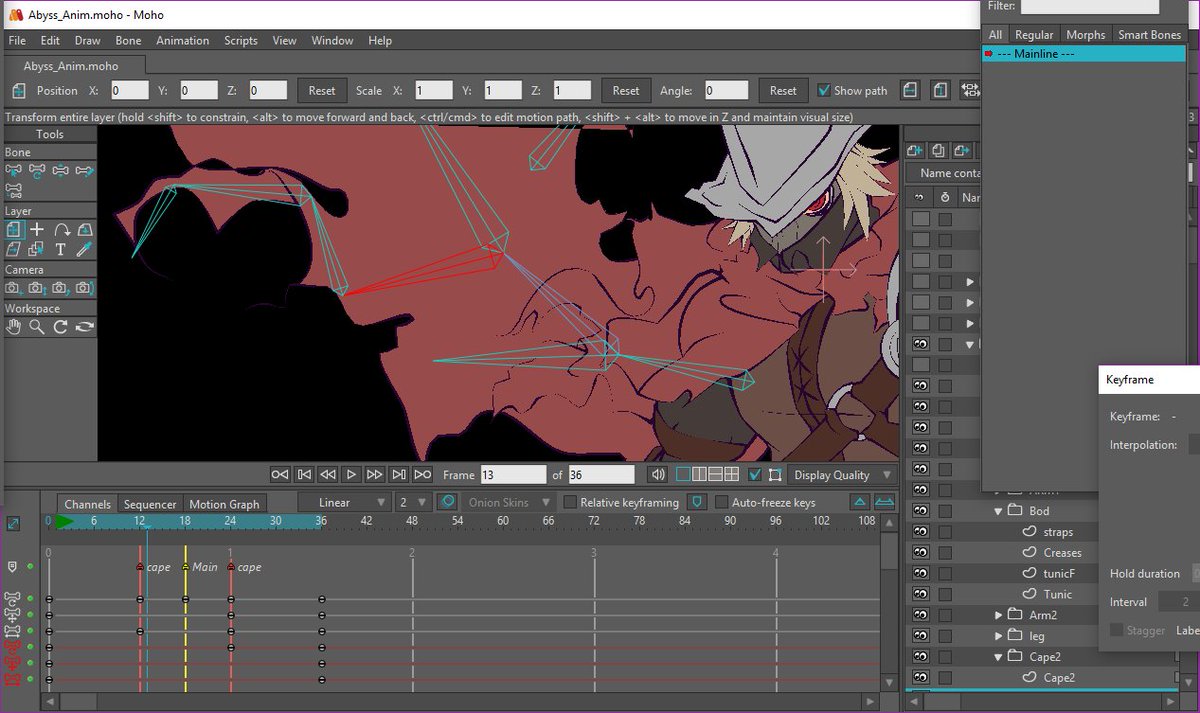Click Reset button next to Position fields
Screen dimensions: 1200x713
pyautogui.click(x=322, y=90)
